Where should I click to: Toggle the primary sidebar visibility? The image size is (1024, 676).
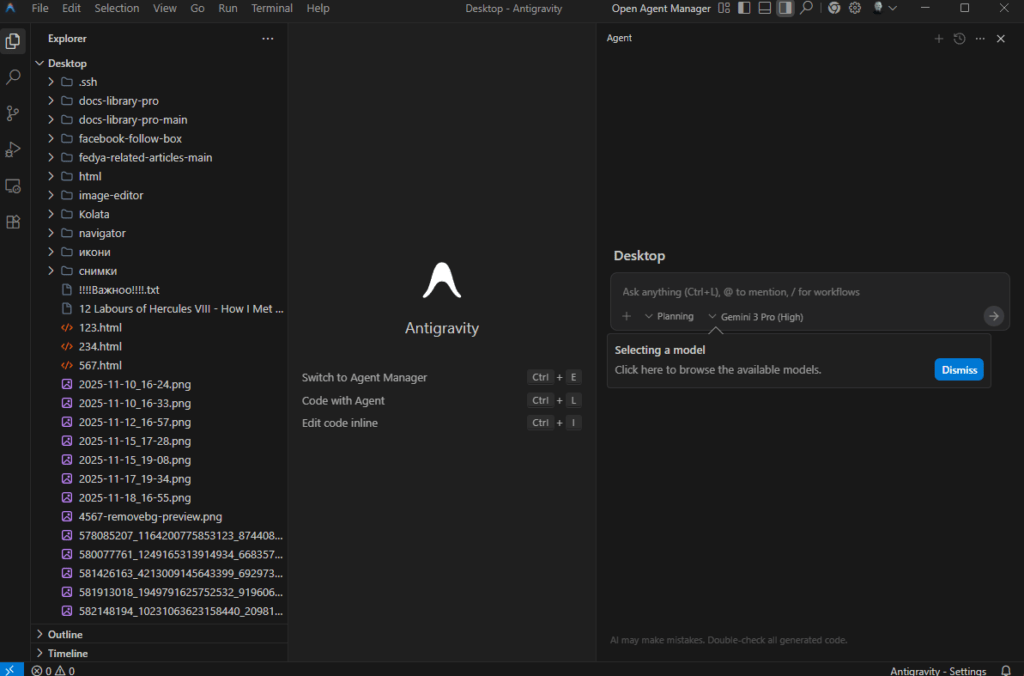coord(743,8)
